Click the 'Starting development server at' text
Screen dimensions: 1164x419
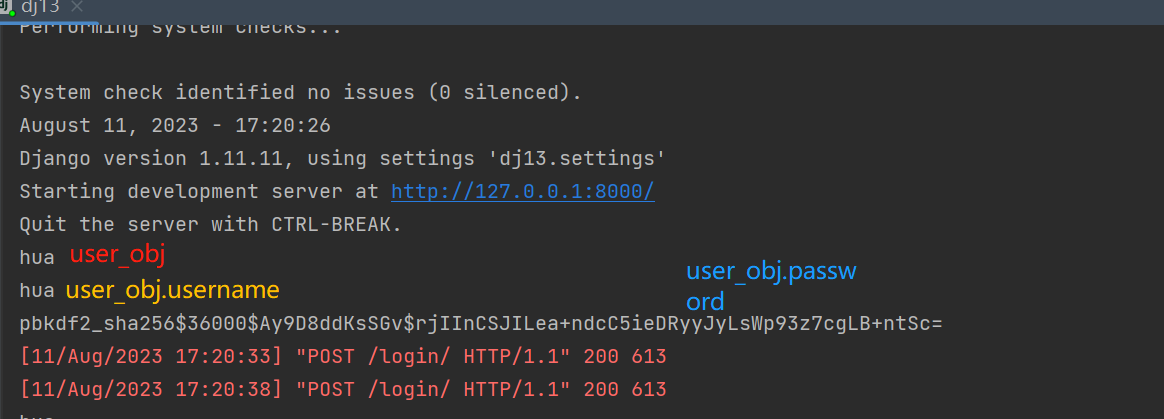(199, 191)
